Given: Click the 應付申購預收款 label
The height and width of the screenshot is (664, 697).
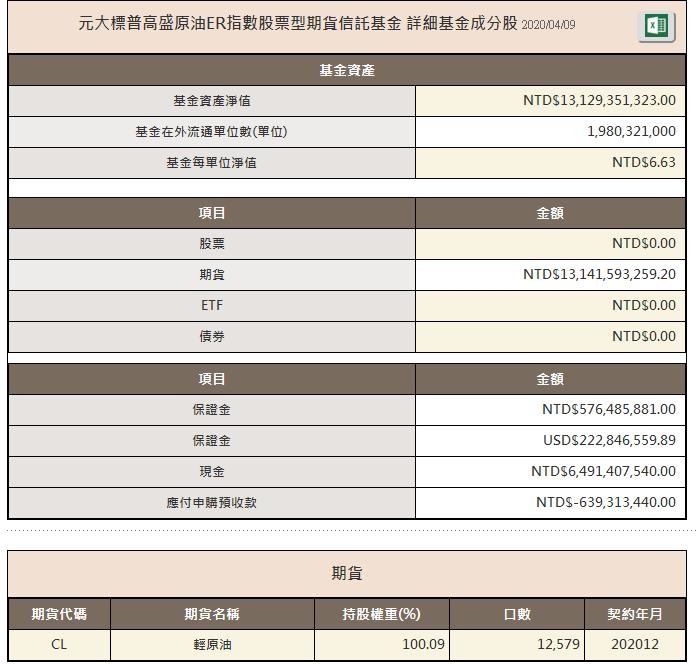Looking at the screenshot, I should point(212,503).
